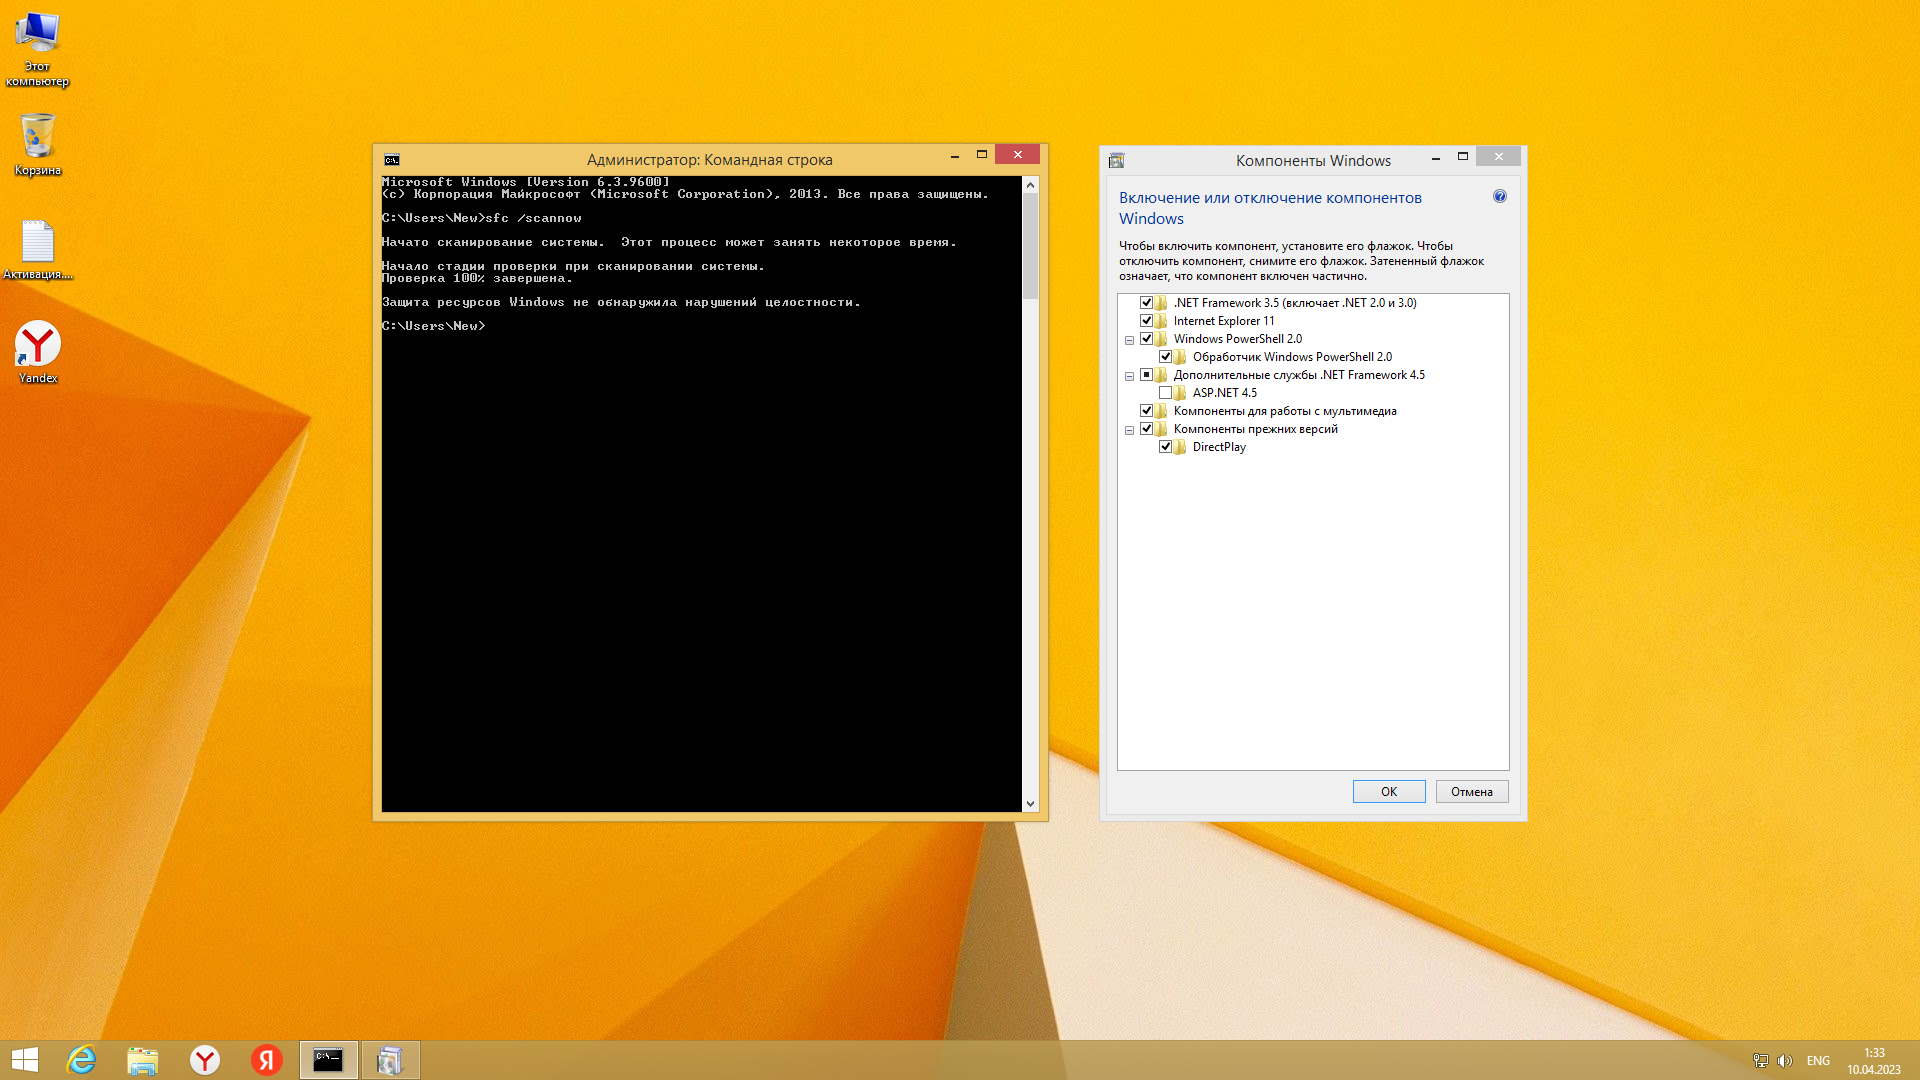1920x1080 pixels.
Task: Open the command prompt title bar system menu icon
Action: (x=392, y=160)
